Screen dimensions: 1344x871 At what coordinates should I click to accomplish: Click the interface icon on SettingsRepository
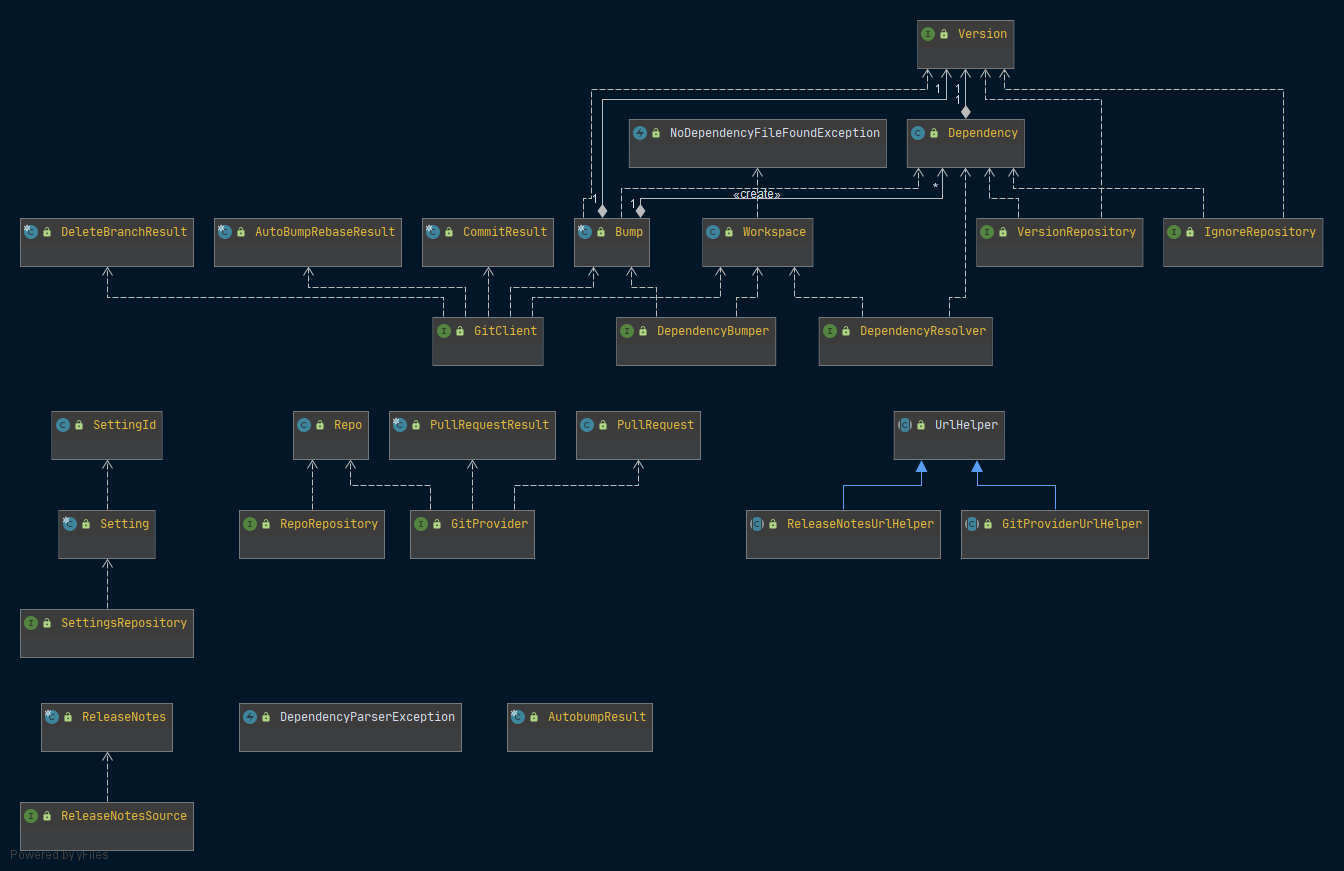[31, 623]
